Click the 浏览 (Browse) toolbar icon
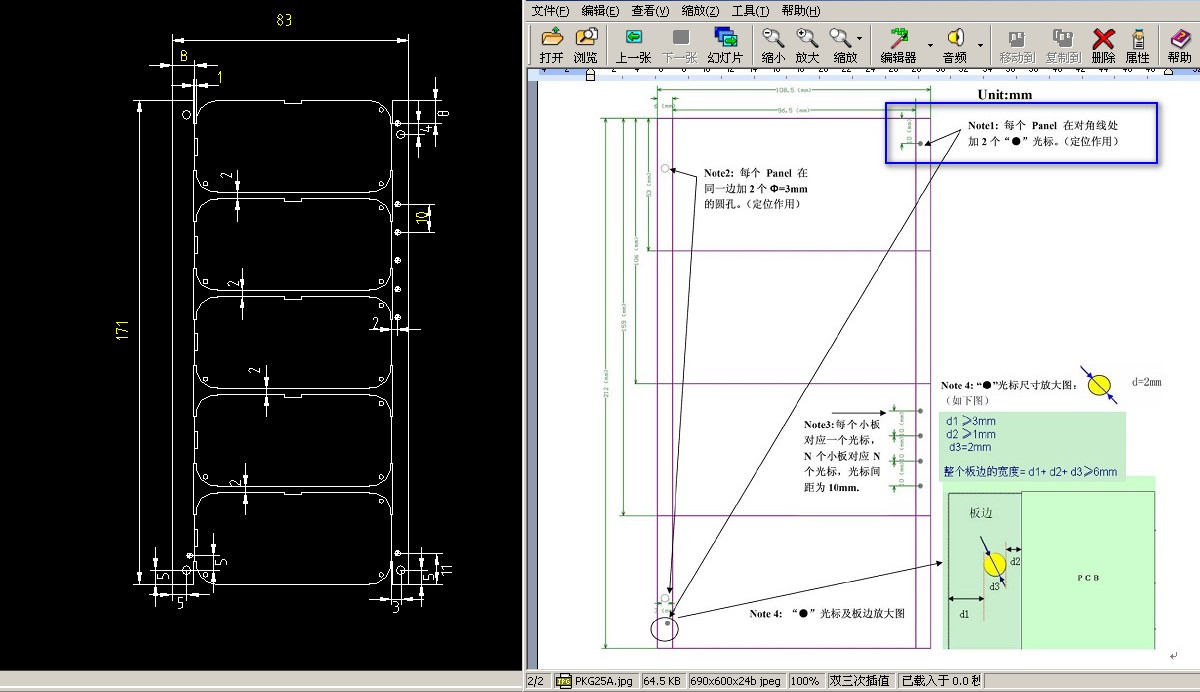The height and width of the screenshot is (692, 1200). click(586, 45)
